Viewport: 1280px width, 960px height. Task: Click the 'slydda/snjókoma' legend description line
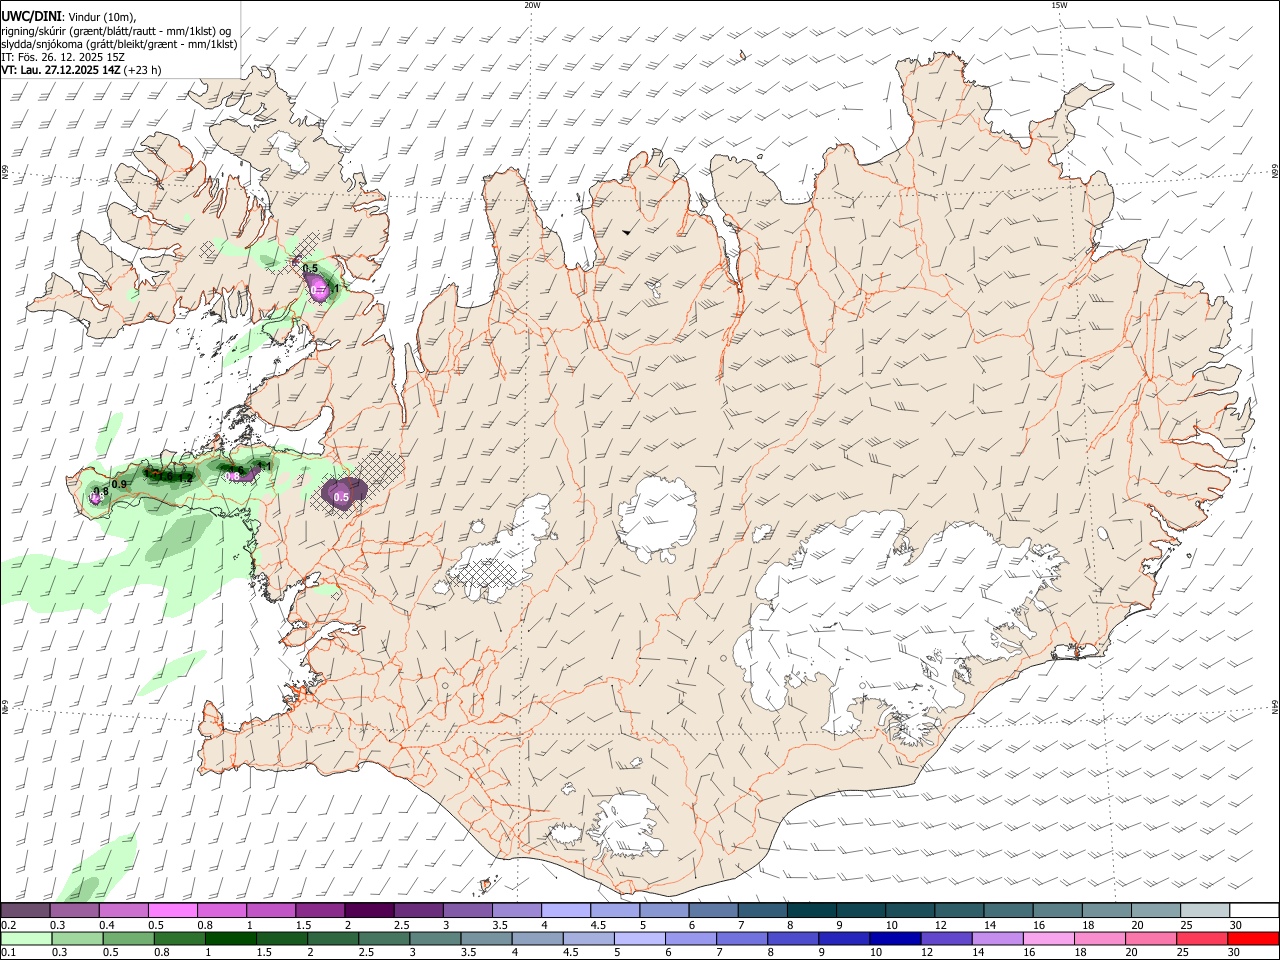click(119, 44)
